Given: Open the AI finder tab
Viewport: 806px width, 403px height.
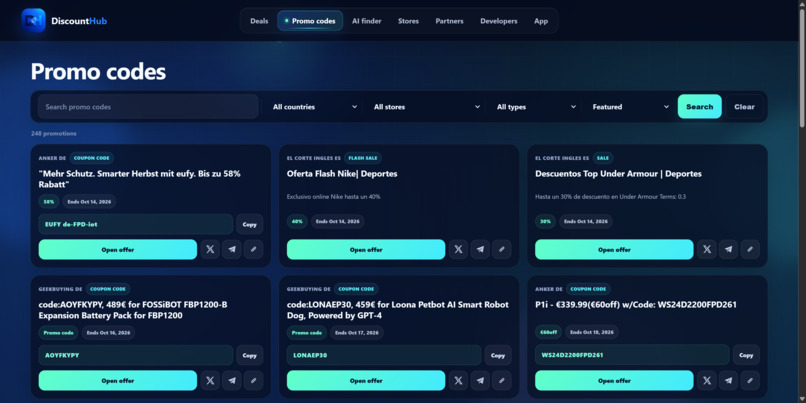Looking at the screenshot, I should 367,21.
